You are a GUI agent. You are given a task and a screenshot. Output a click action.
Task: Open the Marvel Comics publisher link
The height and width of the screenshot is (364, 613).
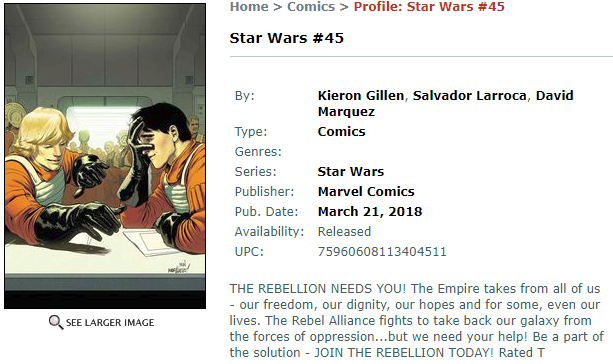coord(366,191)
